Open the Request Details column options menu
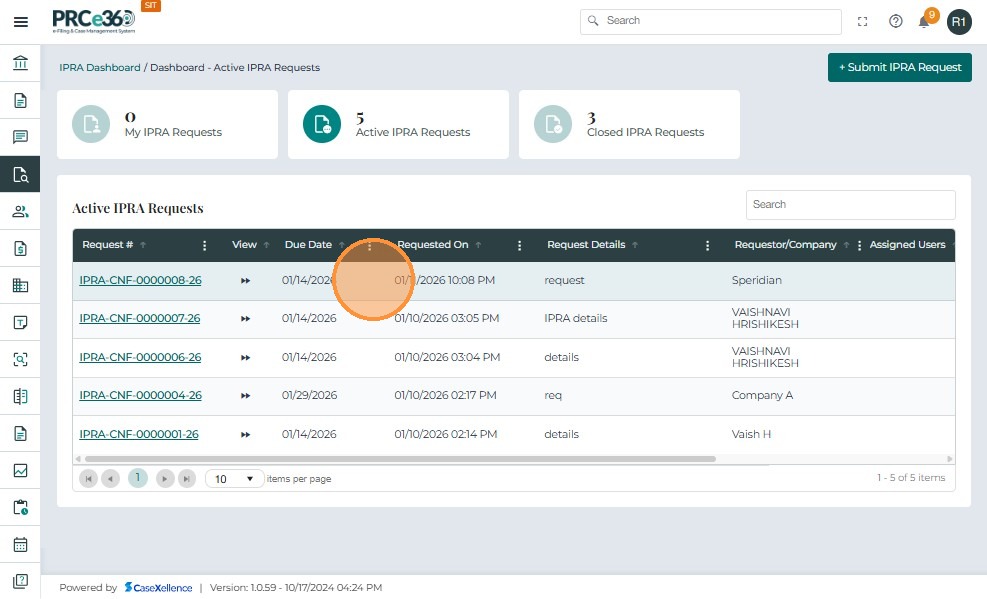987x599 pixels. click(708, 245)
